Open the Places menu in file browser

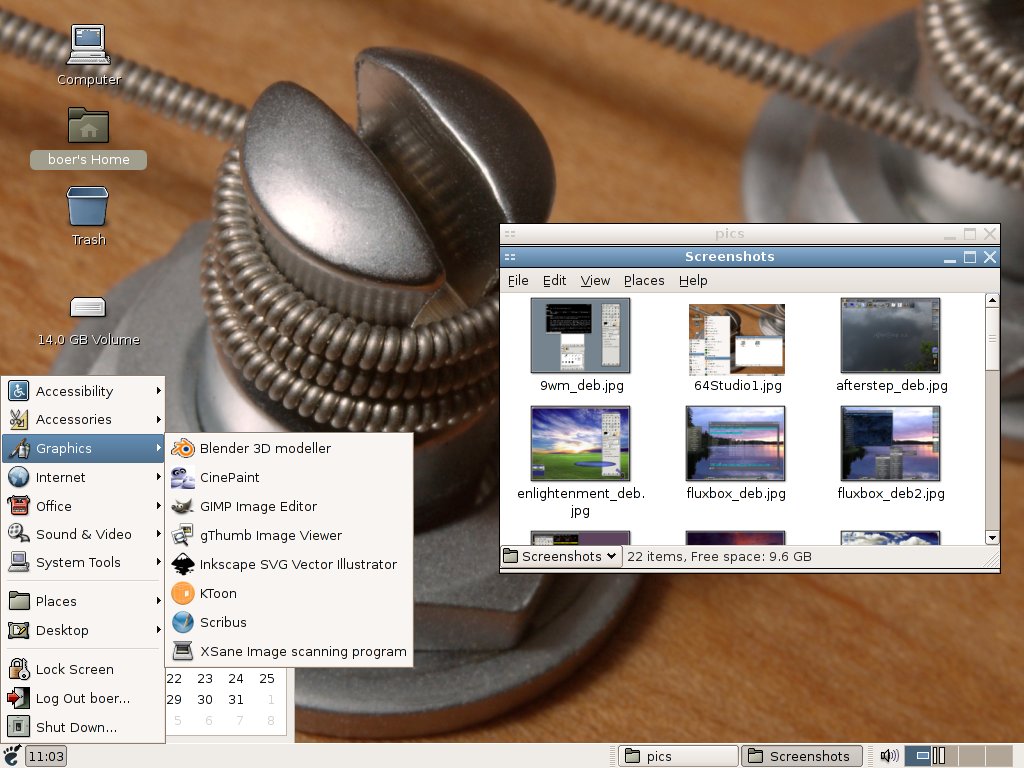644,281
